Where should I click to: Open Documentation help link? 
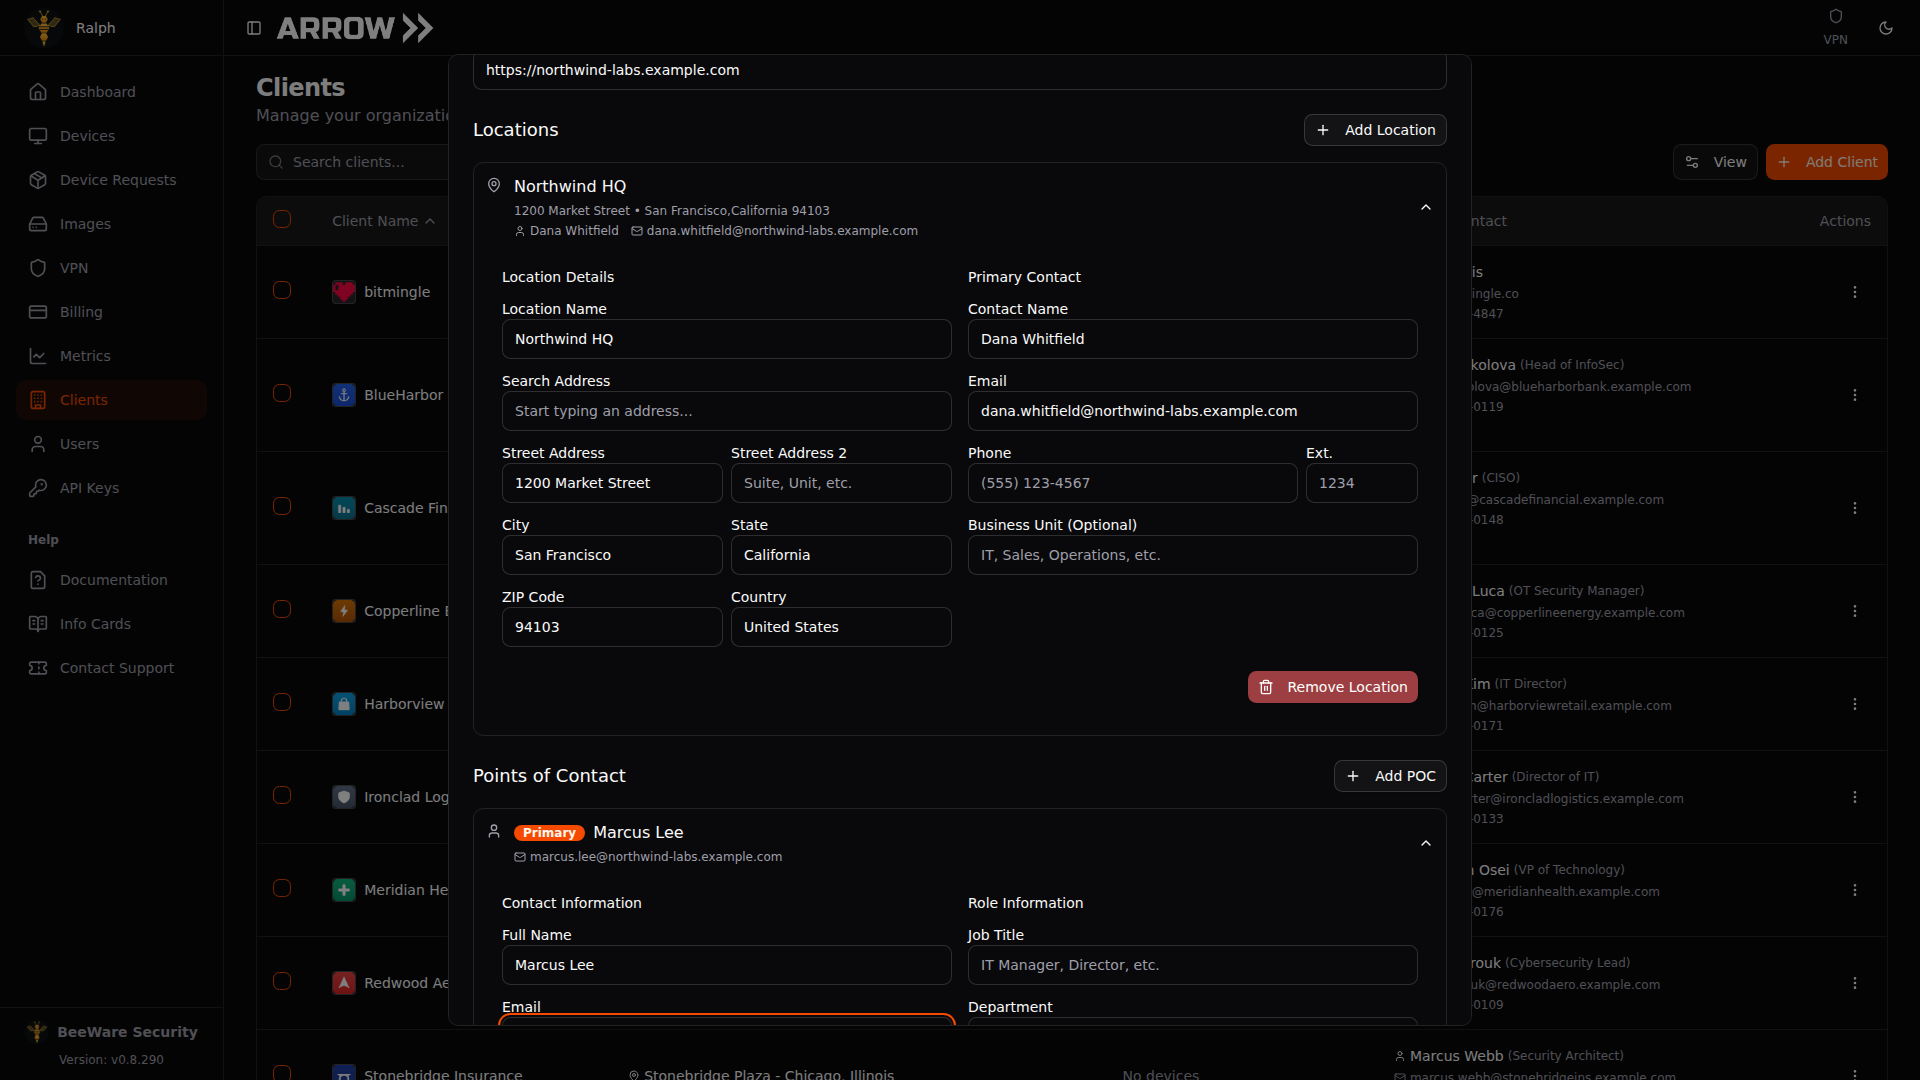(x=111, y=580)
